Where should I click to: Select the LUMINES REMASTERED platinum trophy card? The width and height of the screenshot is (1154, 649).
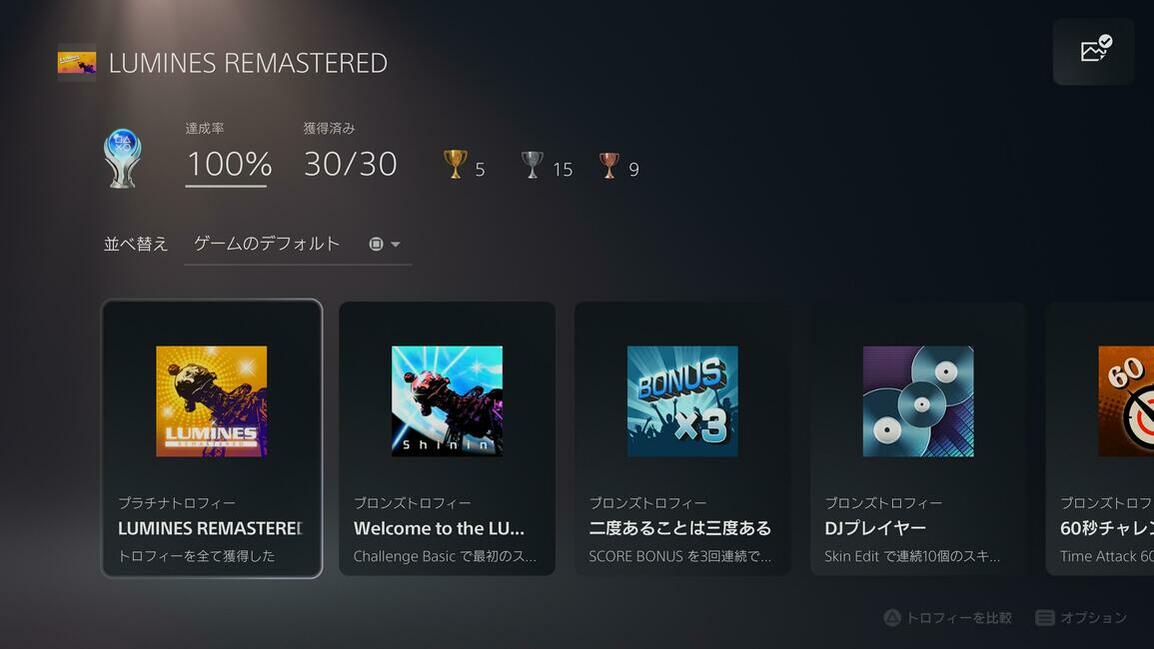click(212, 439)
